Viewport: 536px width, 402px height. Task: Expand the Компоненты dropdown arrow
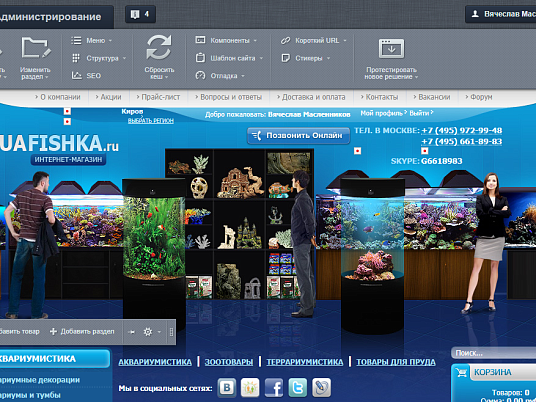255,41
